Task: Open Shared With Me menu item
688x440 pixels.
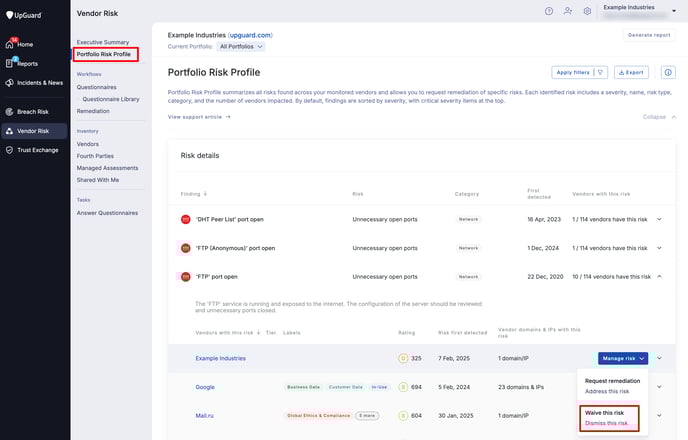Action: [x=98, y=180]
